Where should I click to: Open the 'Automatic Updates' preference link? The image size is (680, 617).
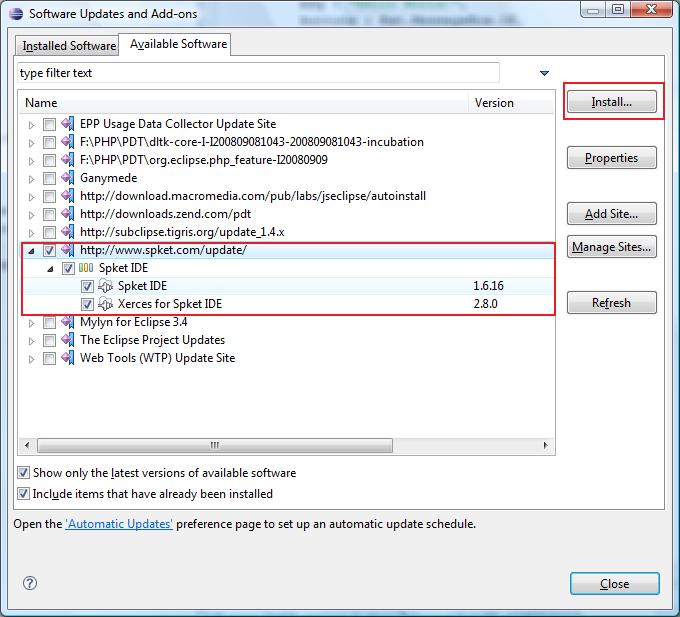[119, 524]
